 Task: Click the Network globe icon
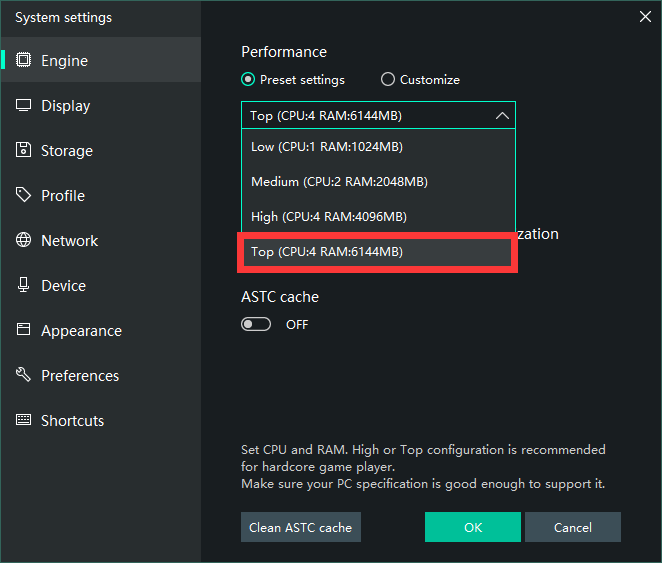[23, 240]
